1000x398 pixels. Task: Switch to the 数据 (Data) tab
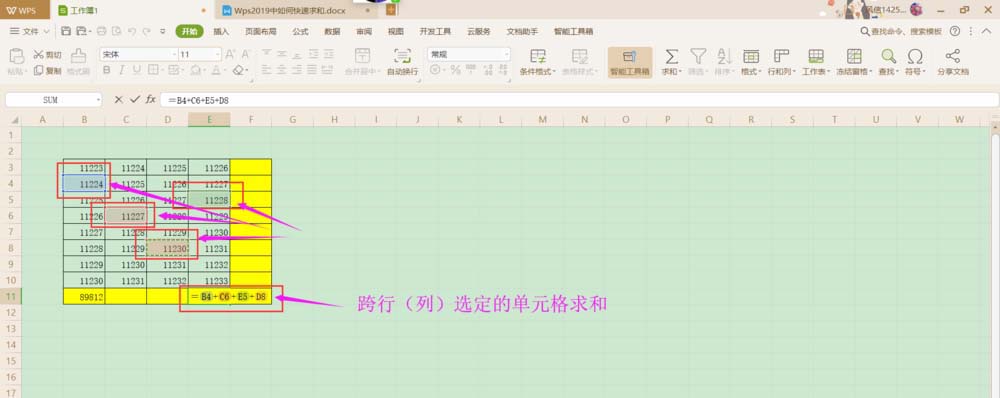[332, 31]
